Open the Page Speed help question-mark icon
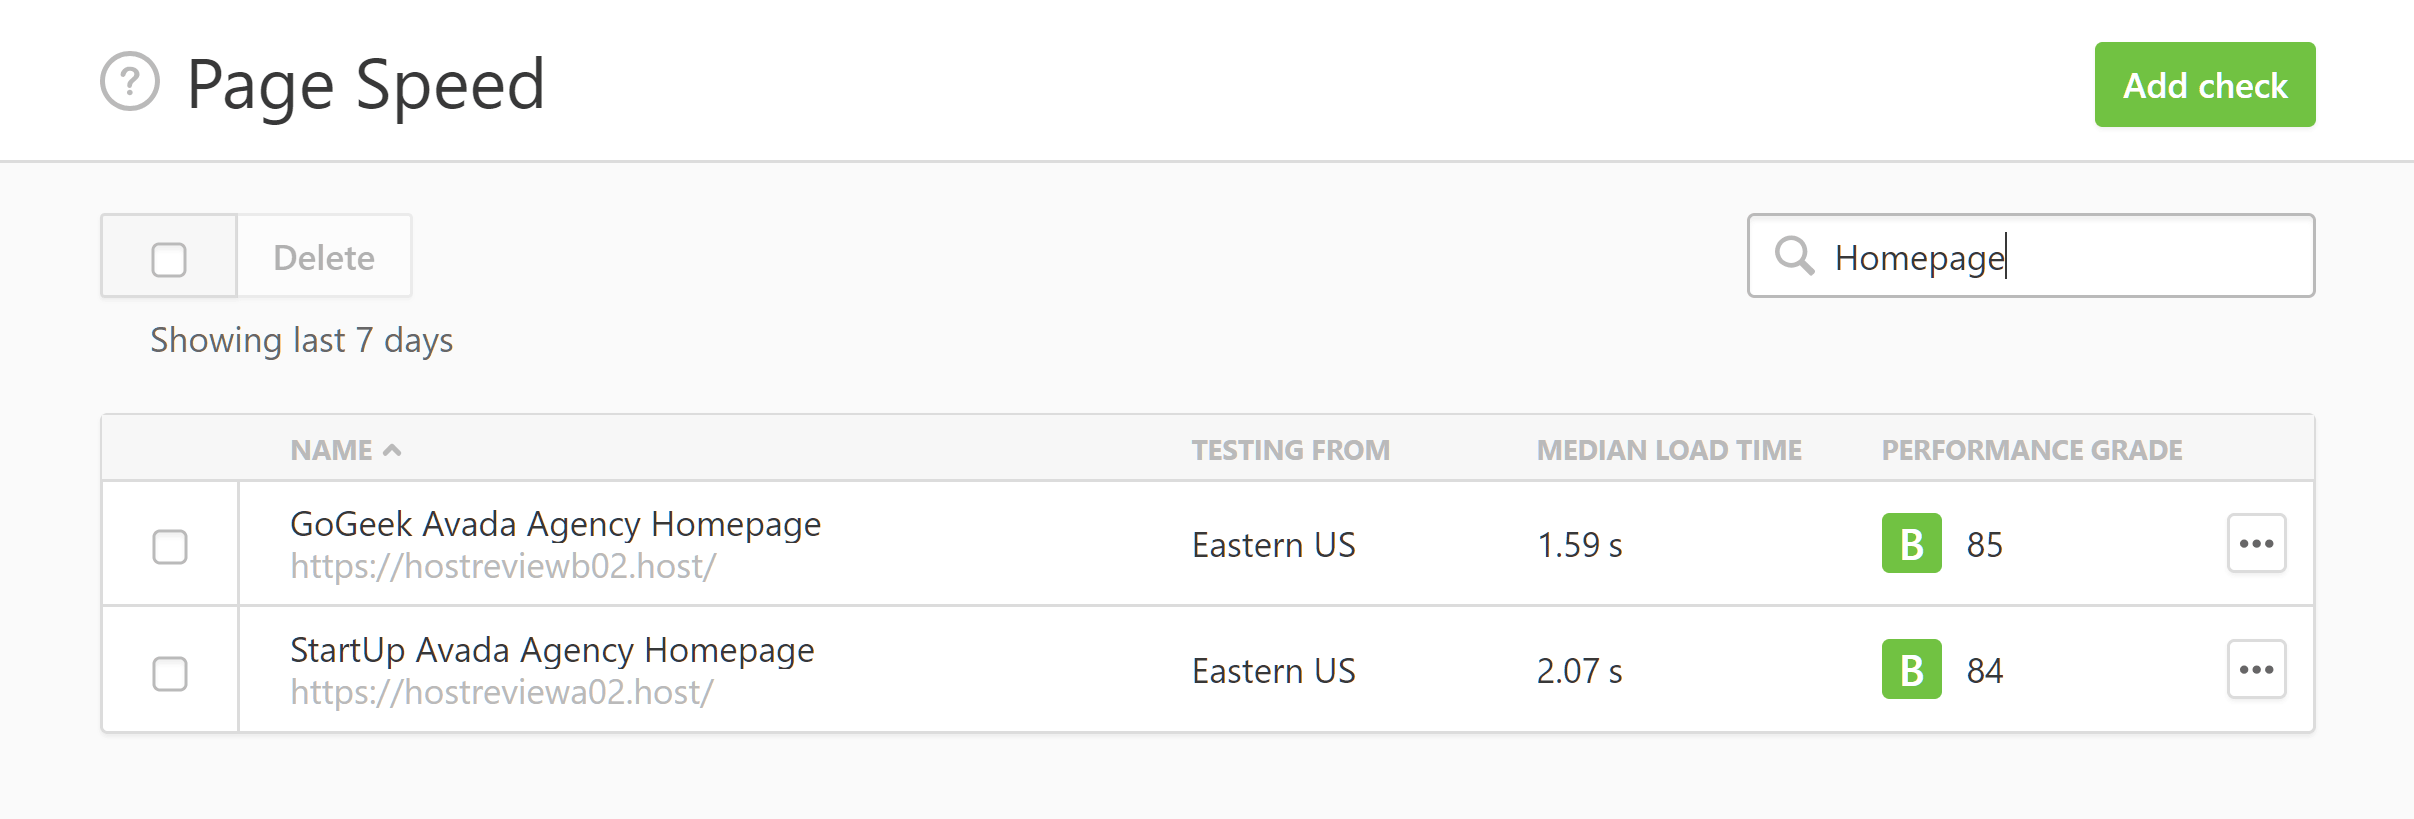Image resolution: width=2414 pixels, height=819 pixels. 130,81
